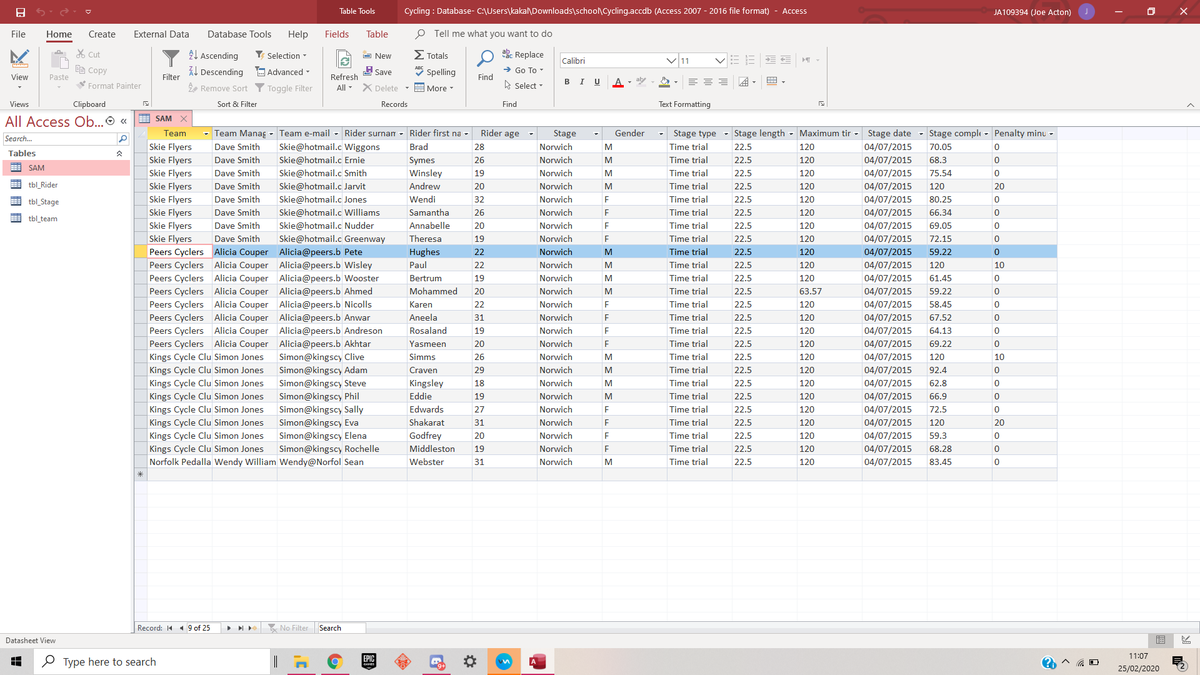Image resolution: width=1200 pixels, height=675 pixels.
Task: Create a New record
Action: [x=377, y=56]
